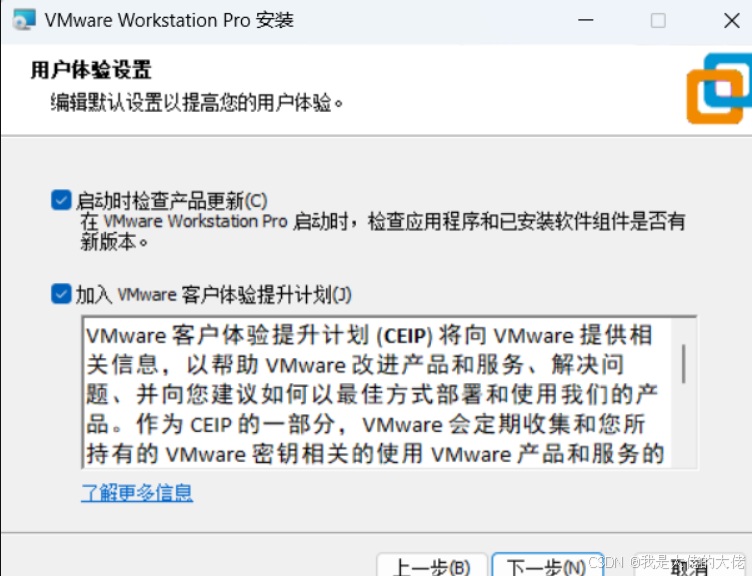752x576 pixels.
Task: Click the update check description paragraph
Action: (382, 231)
